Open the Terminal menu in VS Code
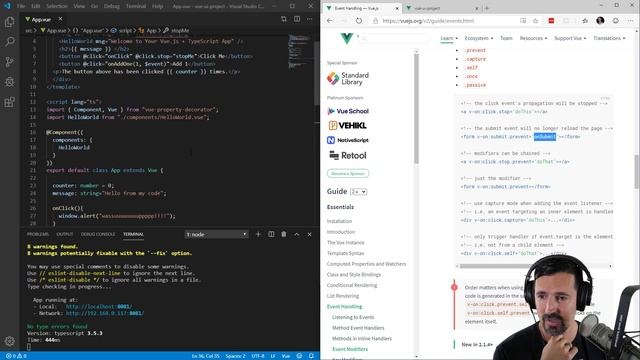 click(136, 6)
